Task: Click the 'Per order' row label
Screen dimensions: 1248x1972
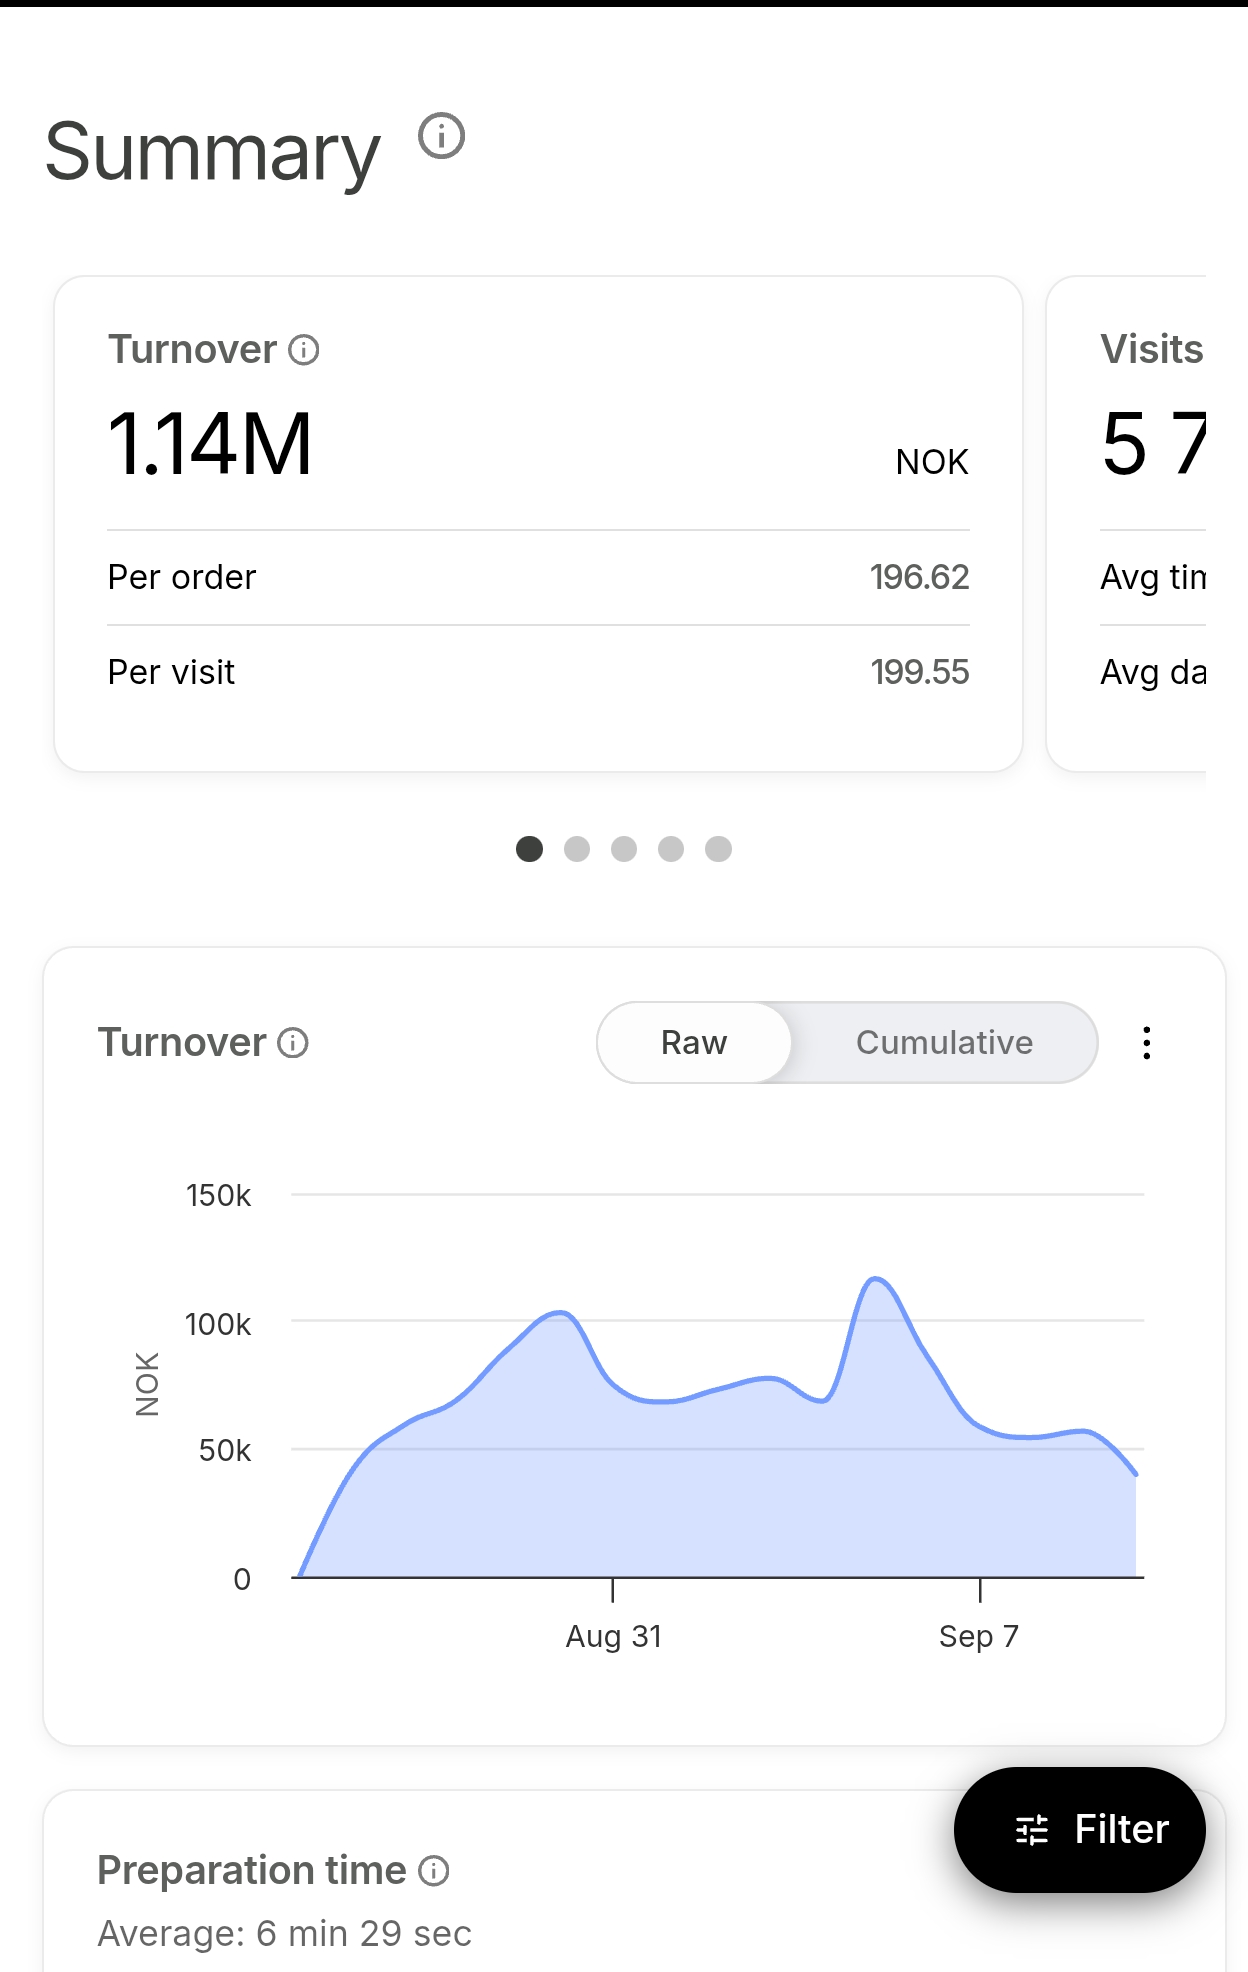Action: (x=182, y=577)
